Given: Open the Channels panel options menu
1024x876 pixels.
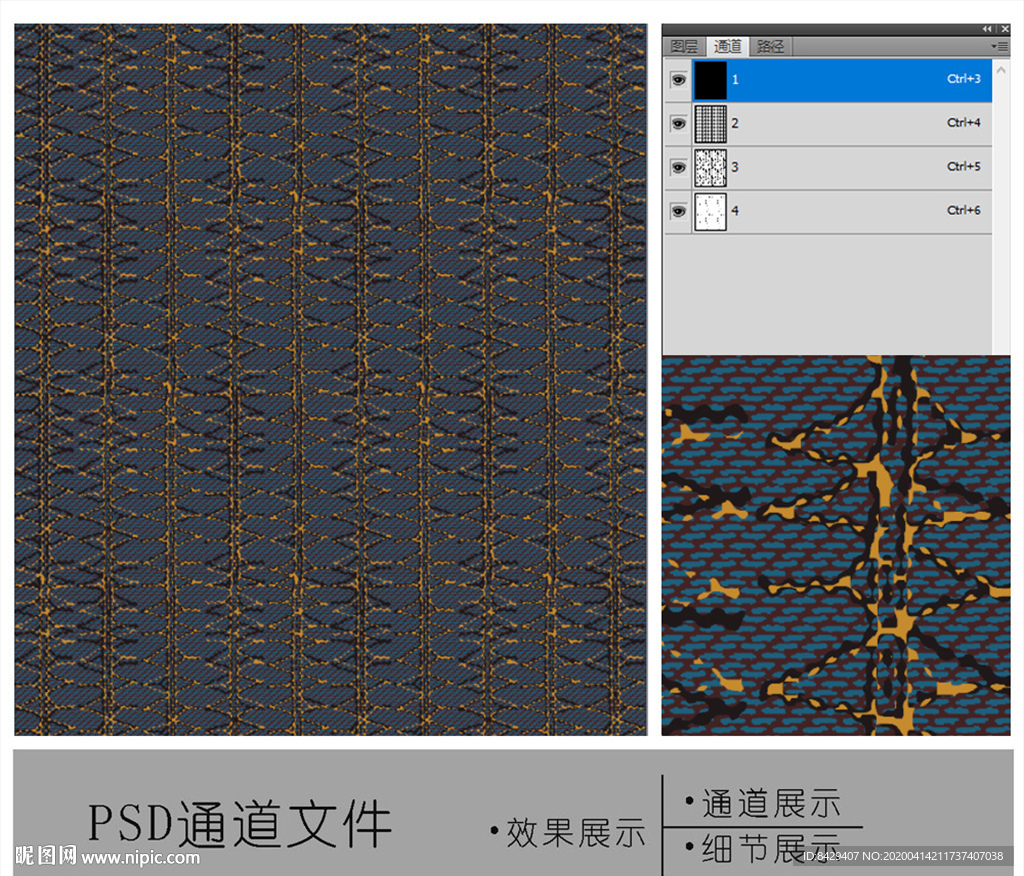Looking at the screenshot, I should 999,46.
